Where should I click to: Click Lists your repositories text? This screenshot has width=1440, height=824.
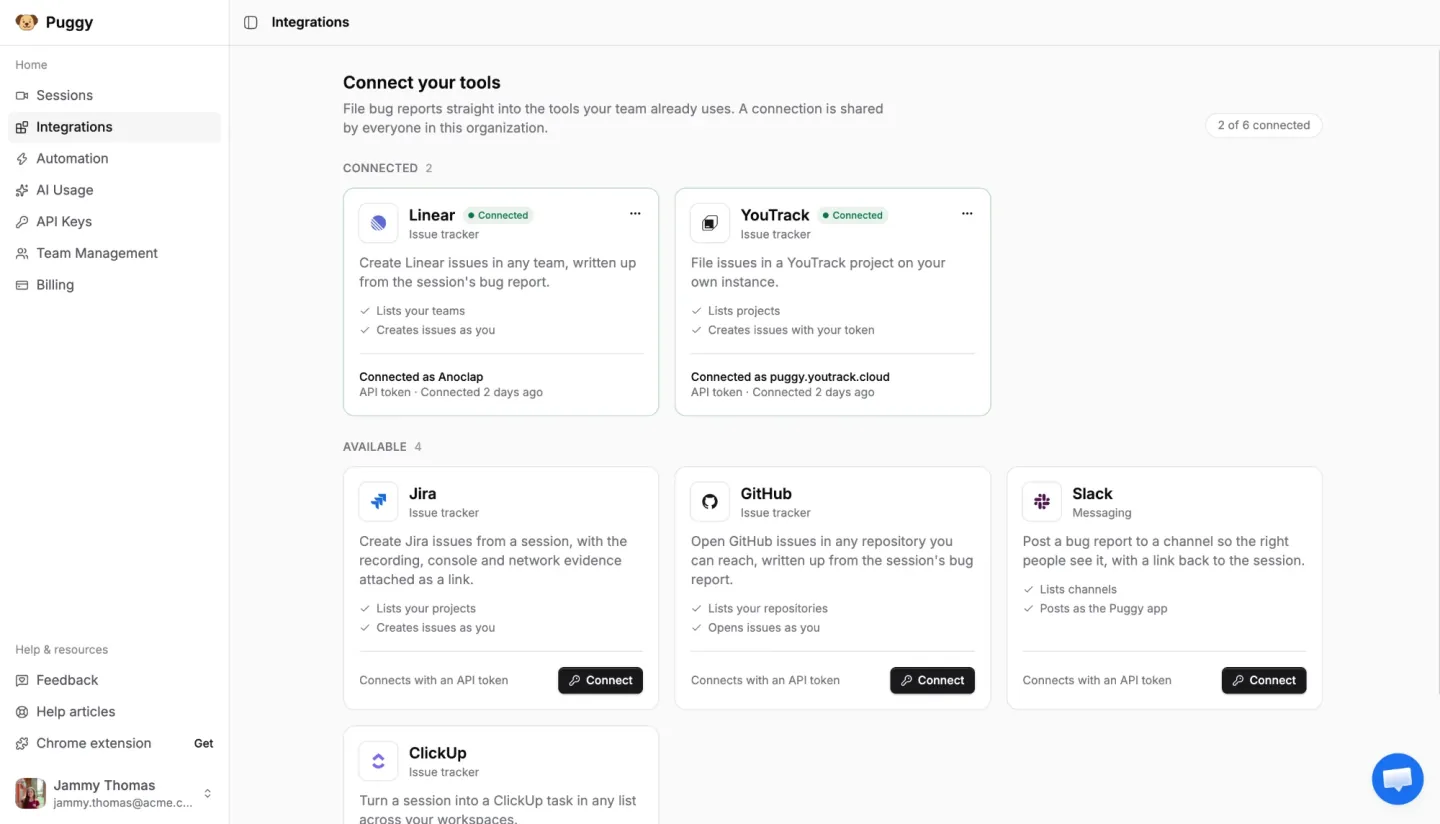pos(768,608)
